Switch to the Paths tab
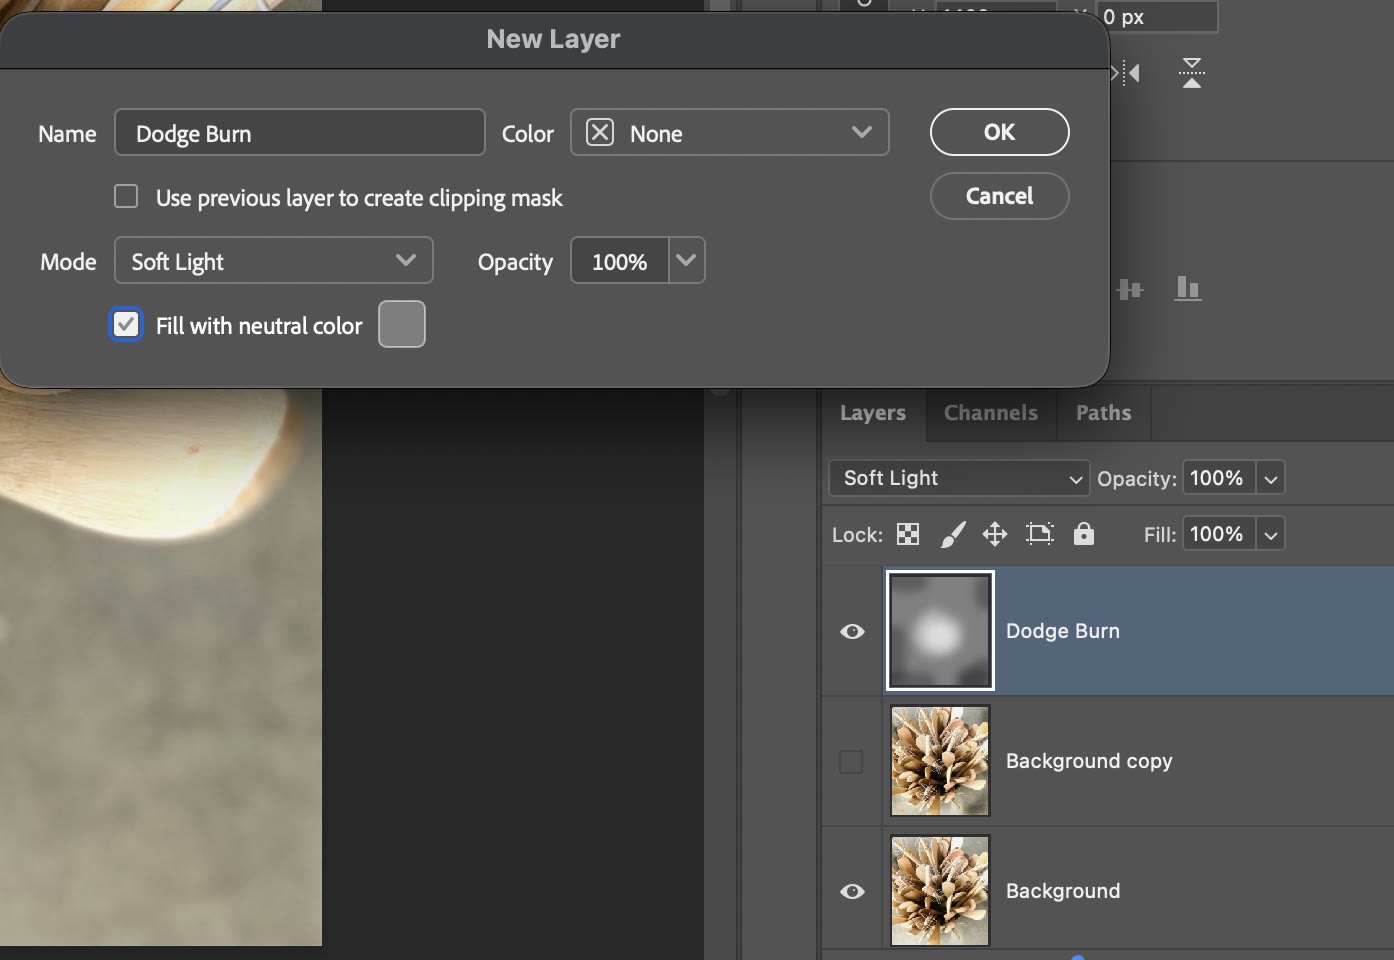1394x960 pixels. (1104, 413)
